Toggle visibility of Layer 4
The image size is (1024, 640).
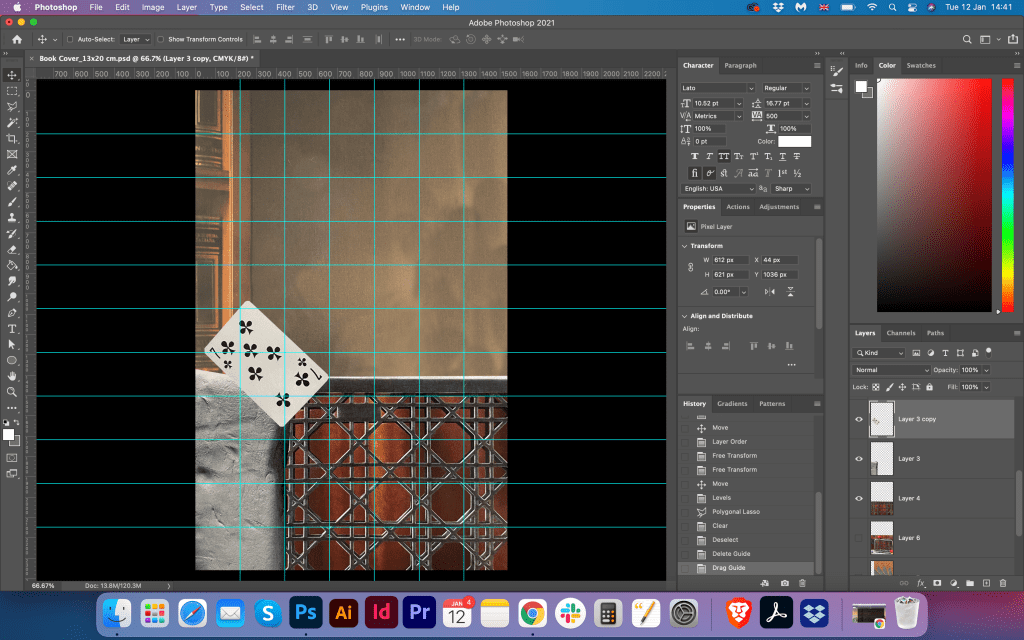click(x=858, y=498)
